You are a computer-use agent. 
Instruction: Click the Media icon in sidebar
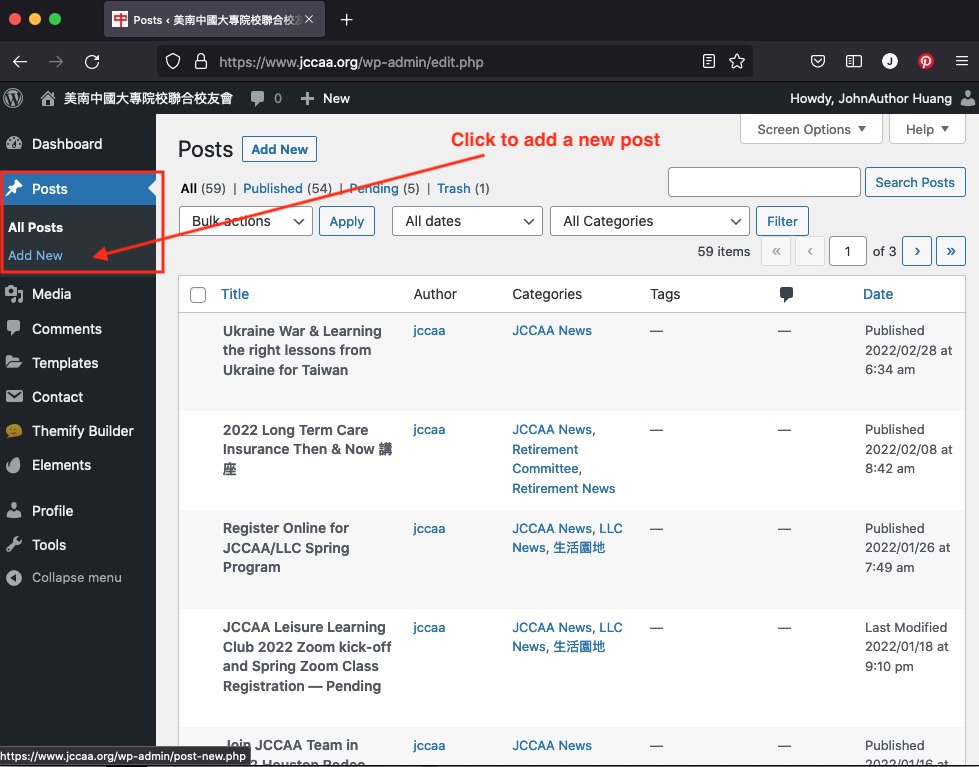coord(14,294)
